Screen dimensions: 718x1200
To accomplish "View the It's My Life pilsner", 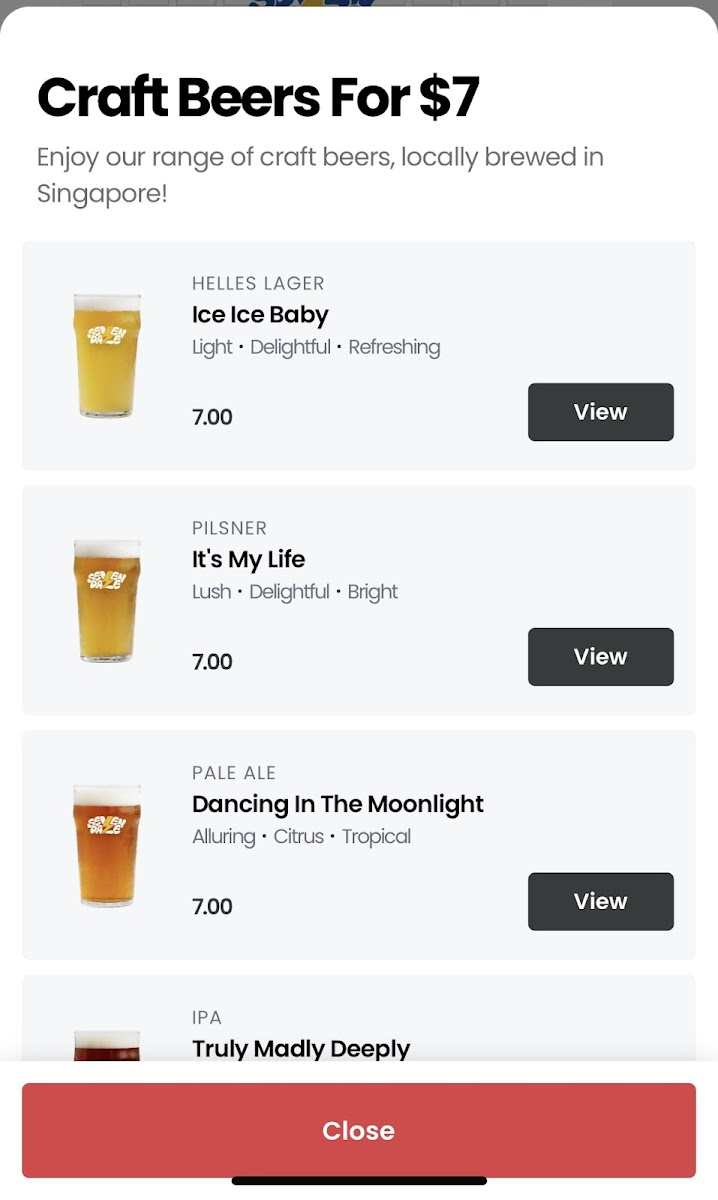I will point(600,657).
